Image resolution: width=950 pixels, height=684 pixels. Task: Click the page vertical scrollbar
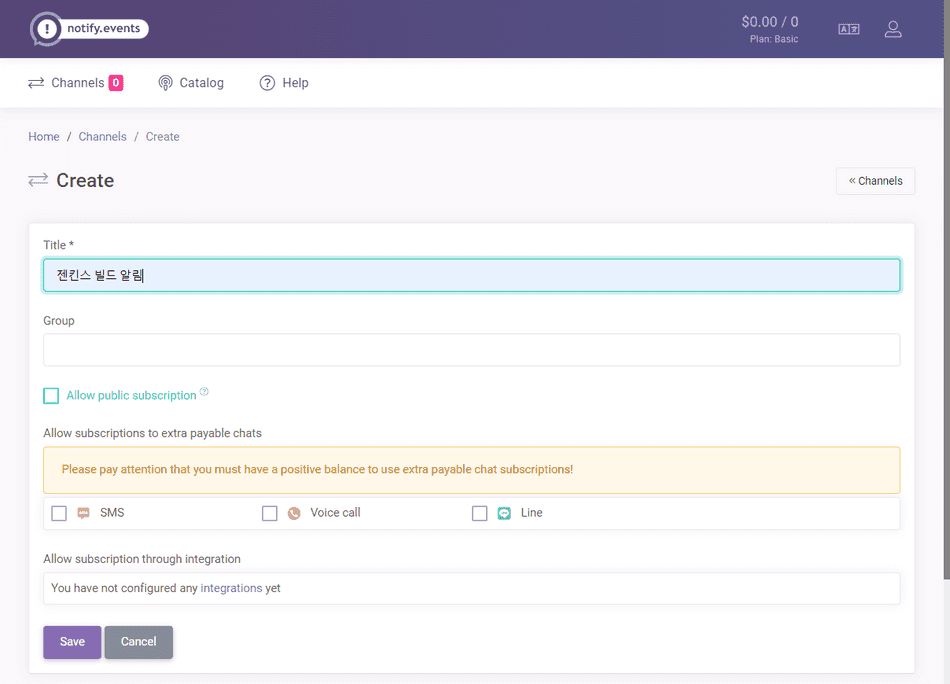[x=946, y=290]
